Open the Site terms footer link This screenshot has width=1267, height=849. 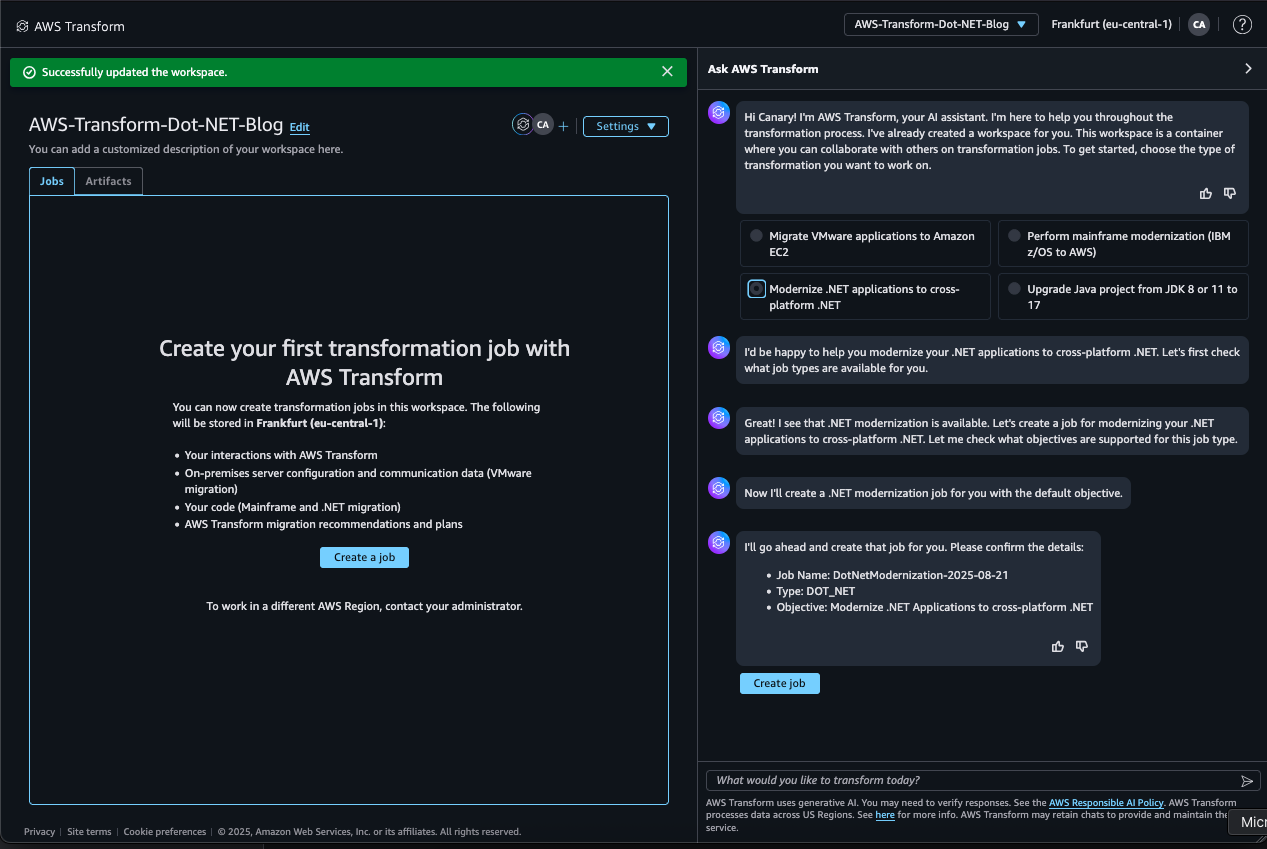click(x=89, y=832)
